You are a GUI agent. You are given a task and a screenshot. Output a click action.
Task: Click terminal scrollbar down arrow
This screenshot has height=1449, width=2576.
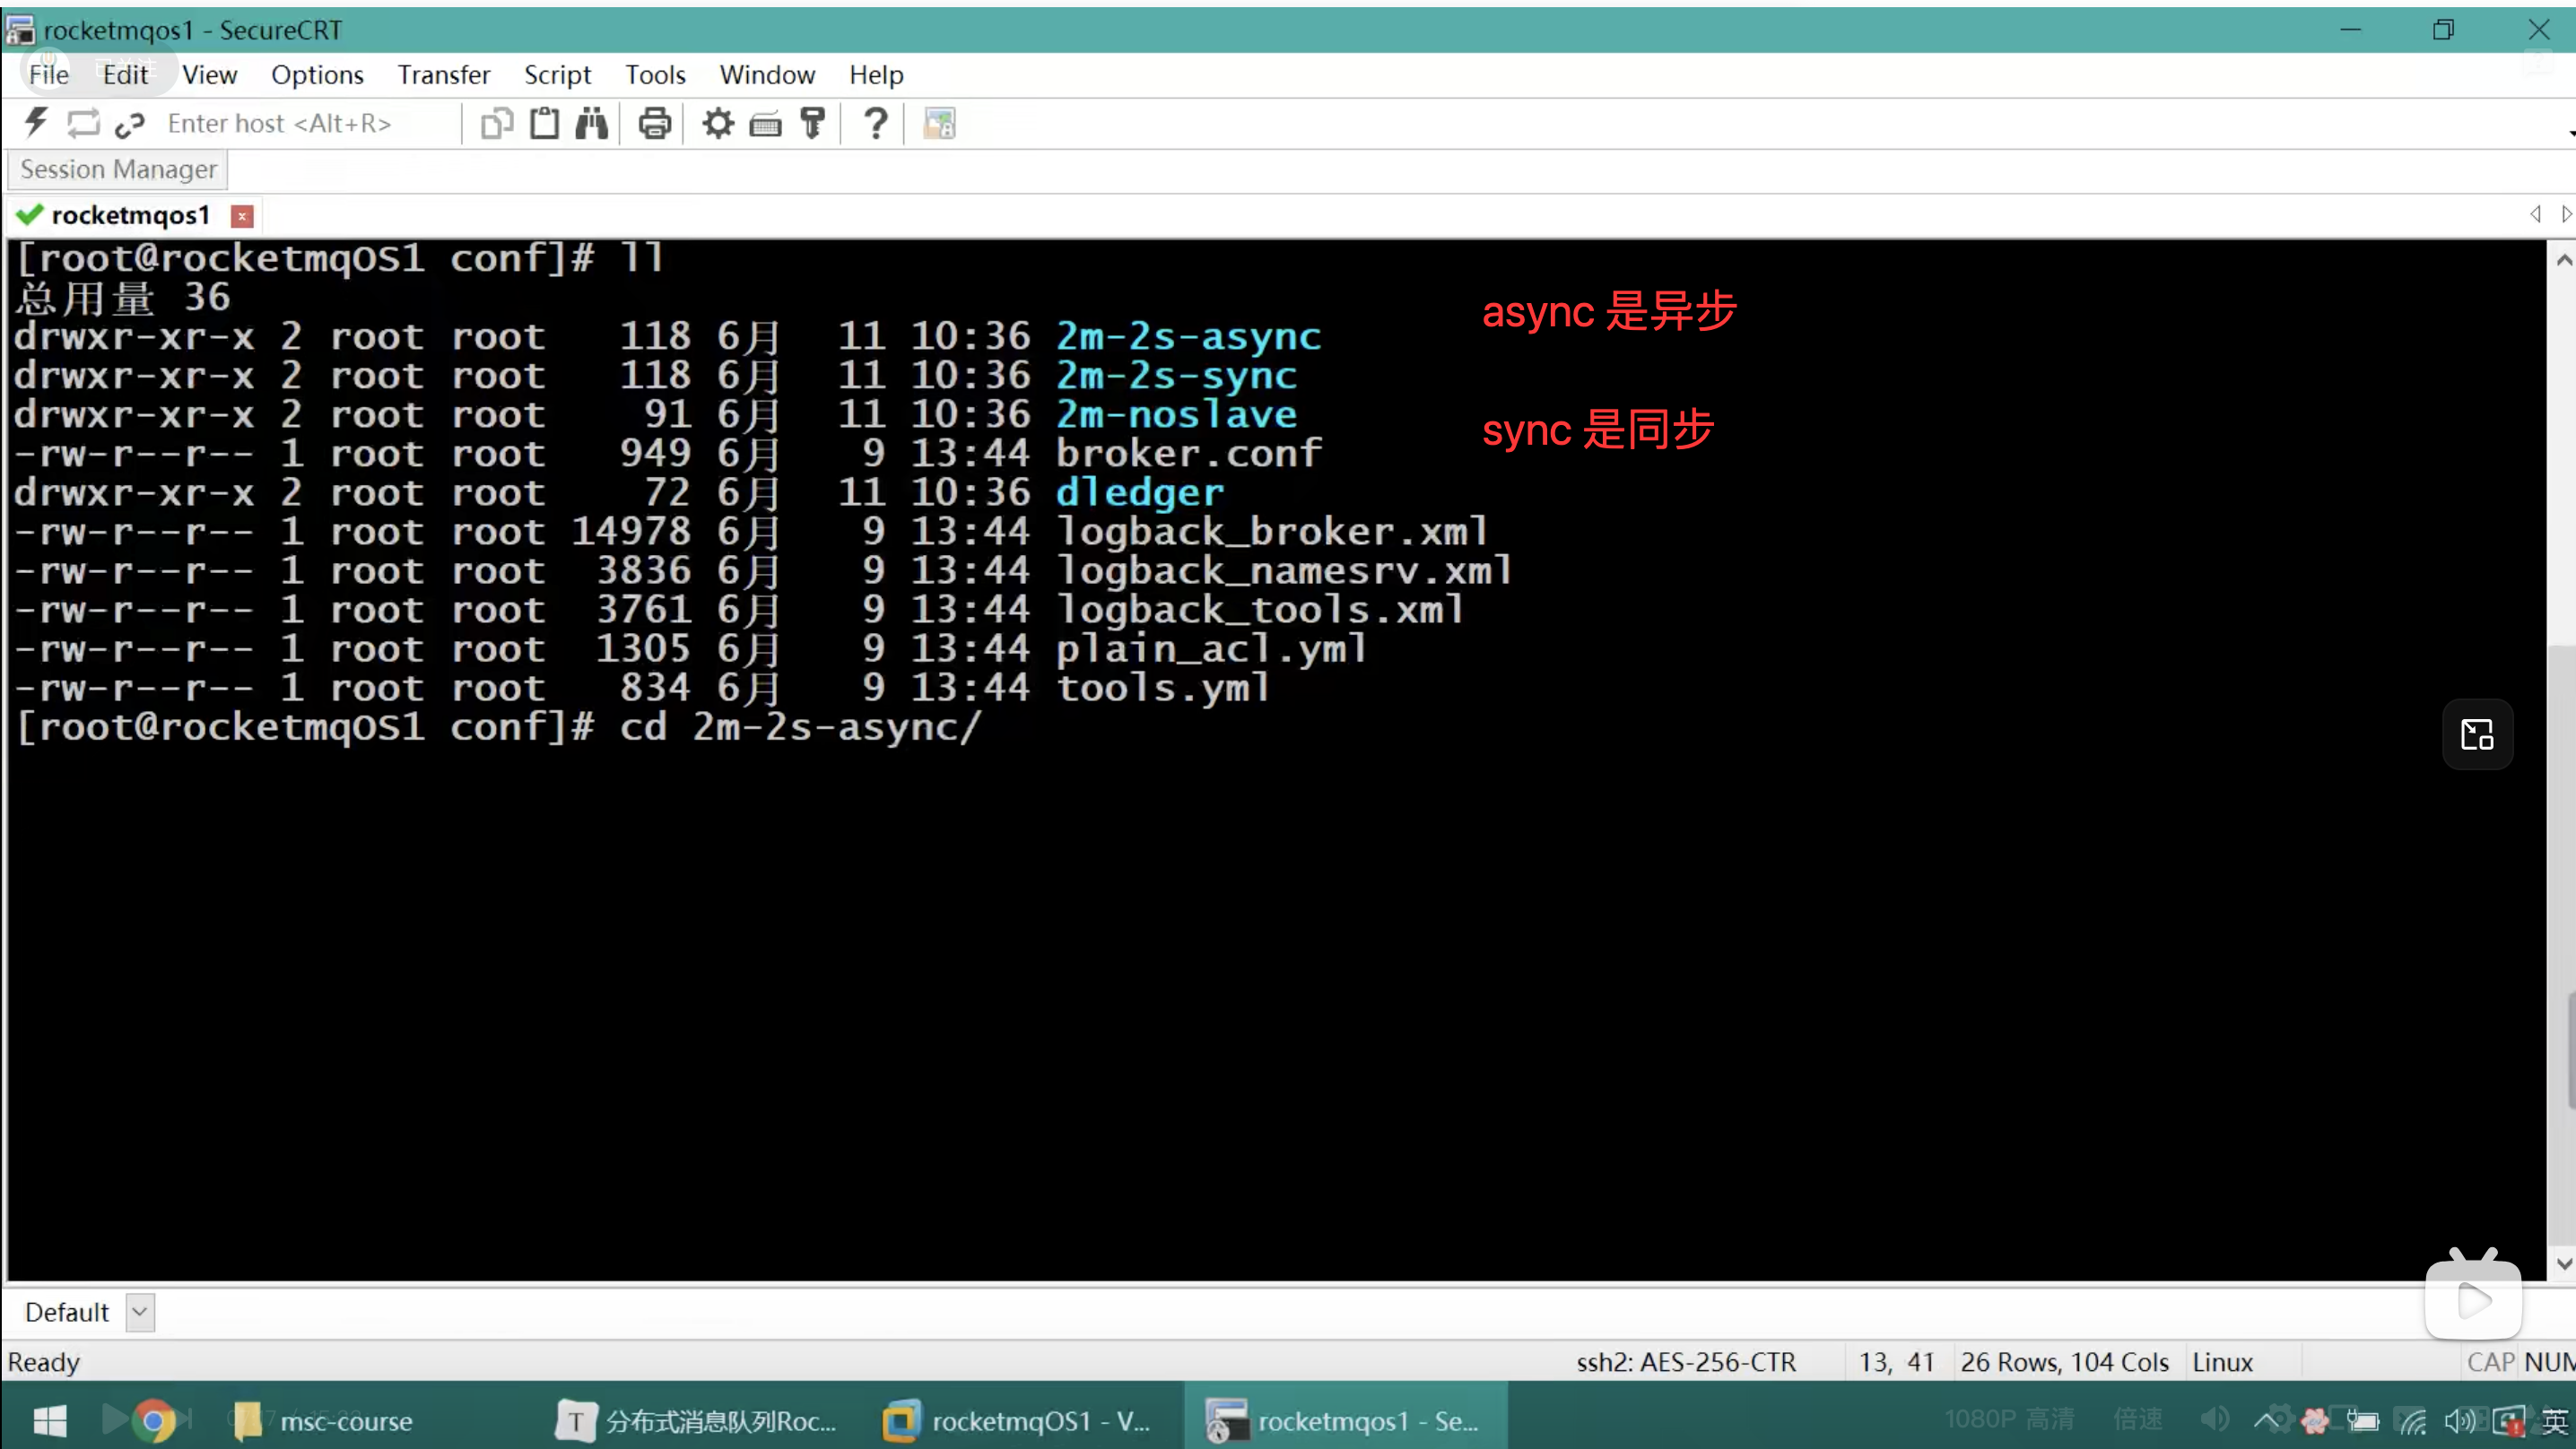point(2563,1264)
